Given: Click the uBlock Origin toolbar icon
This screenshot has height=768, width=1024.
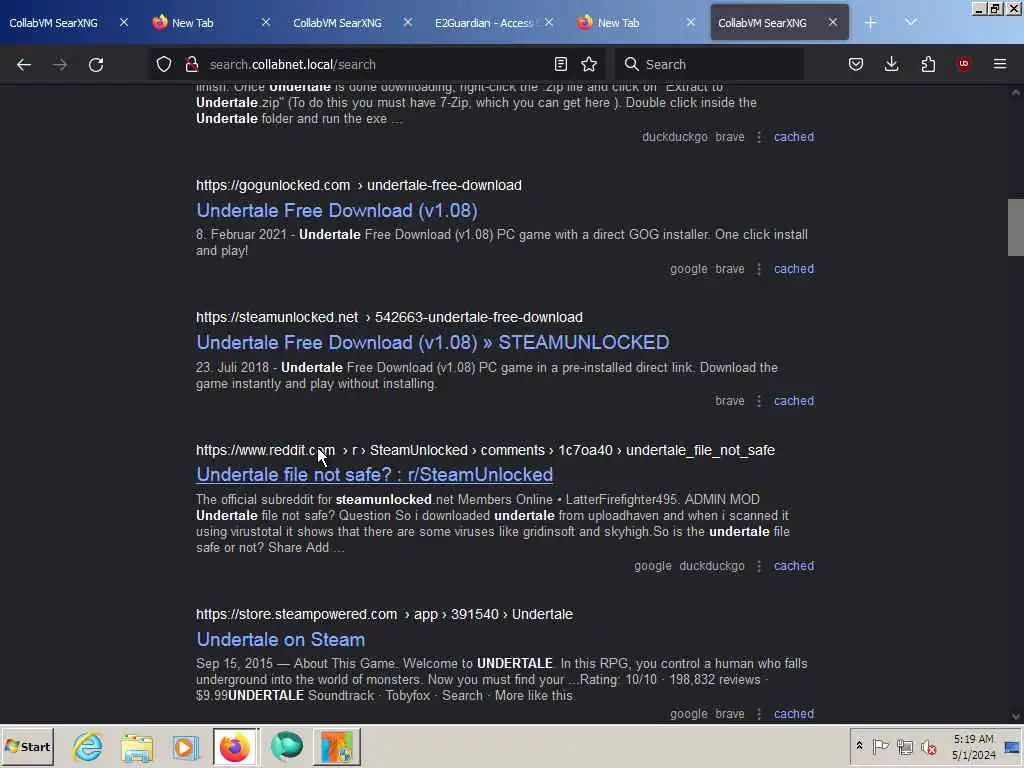Looking at the screenshot, I should tap(963, 63).
